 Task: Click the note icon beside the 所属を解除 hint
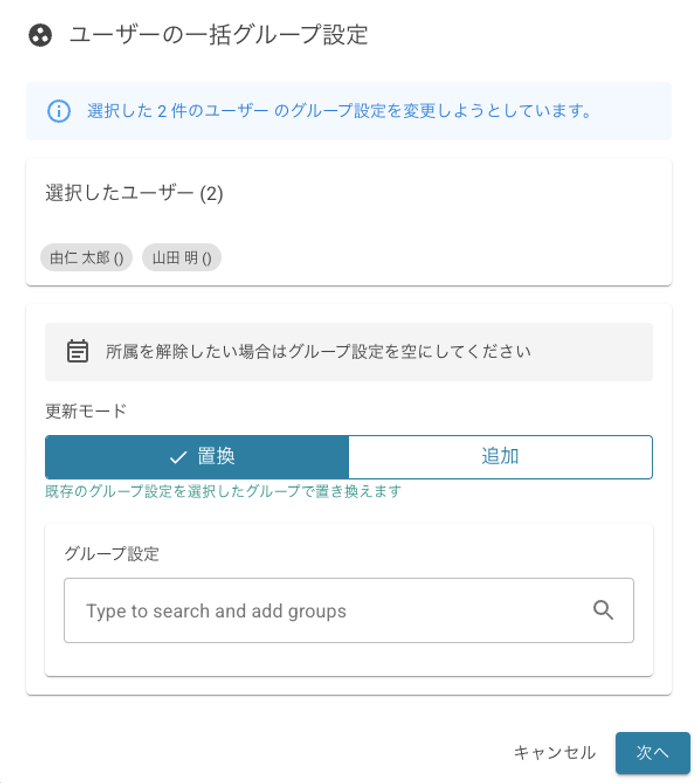pos(77,351)
